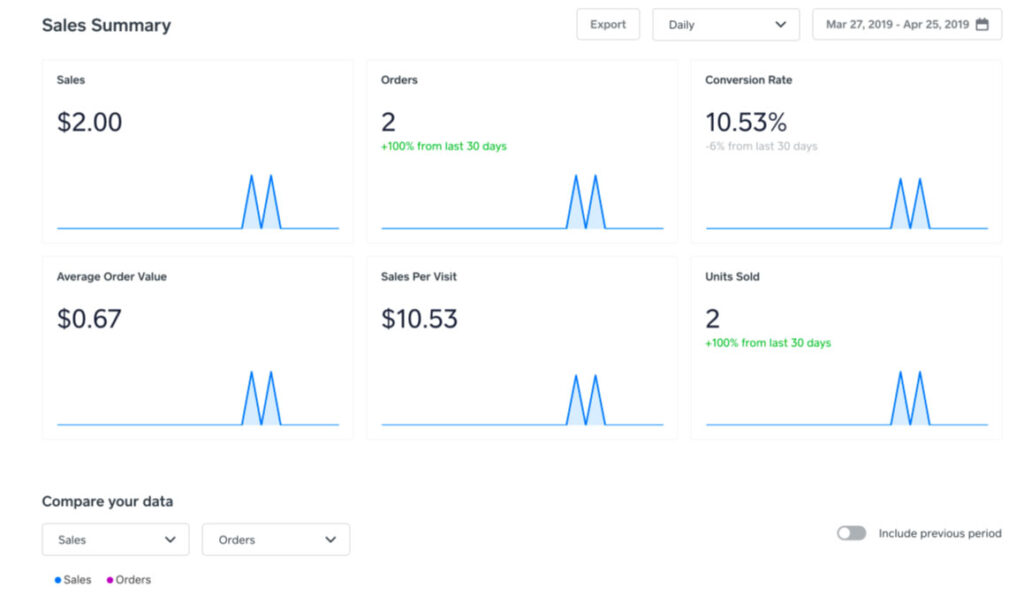
Task: Expand the Orders comparison dropdown
Action: click(275, 539)
